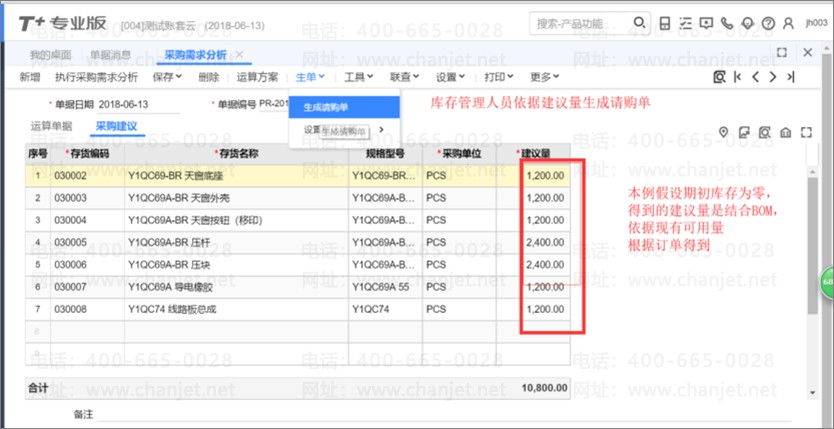Click PCS unit in row 030008

pyautogui.click(x=459, y=309)
